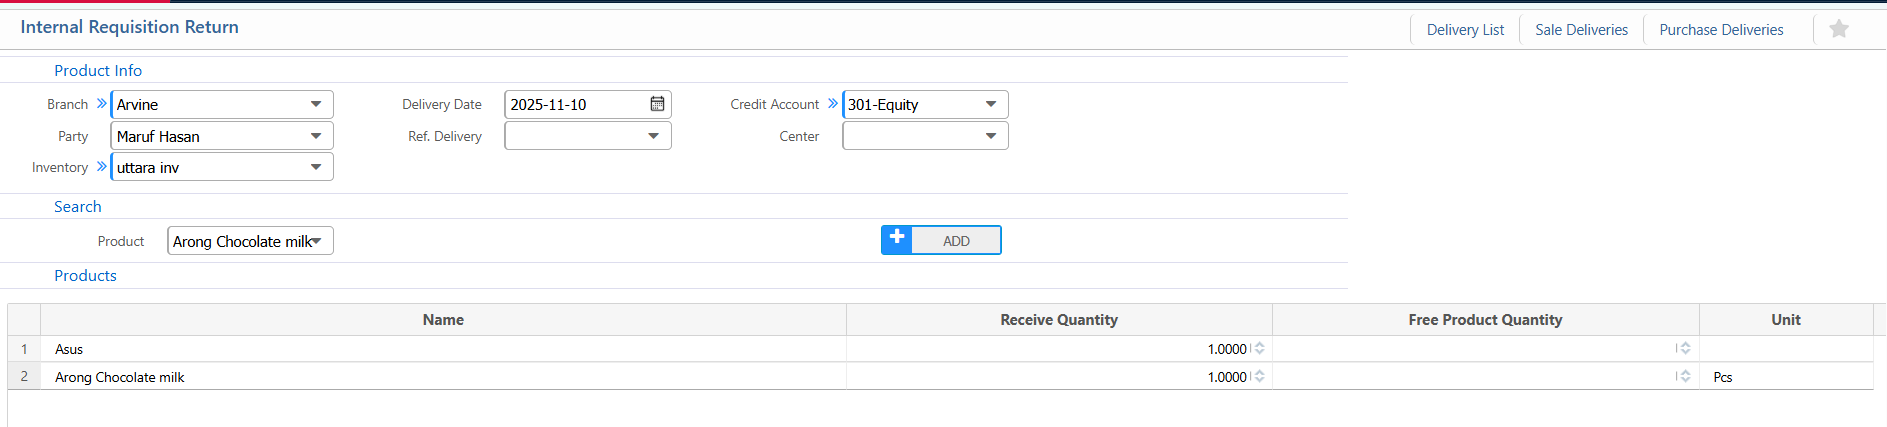Open the Delivery Date calendar picker
The image size is (1887, 427).
coord(657,104)
